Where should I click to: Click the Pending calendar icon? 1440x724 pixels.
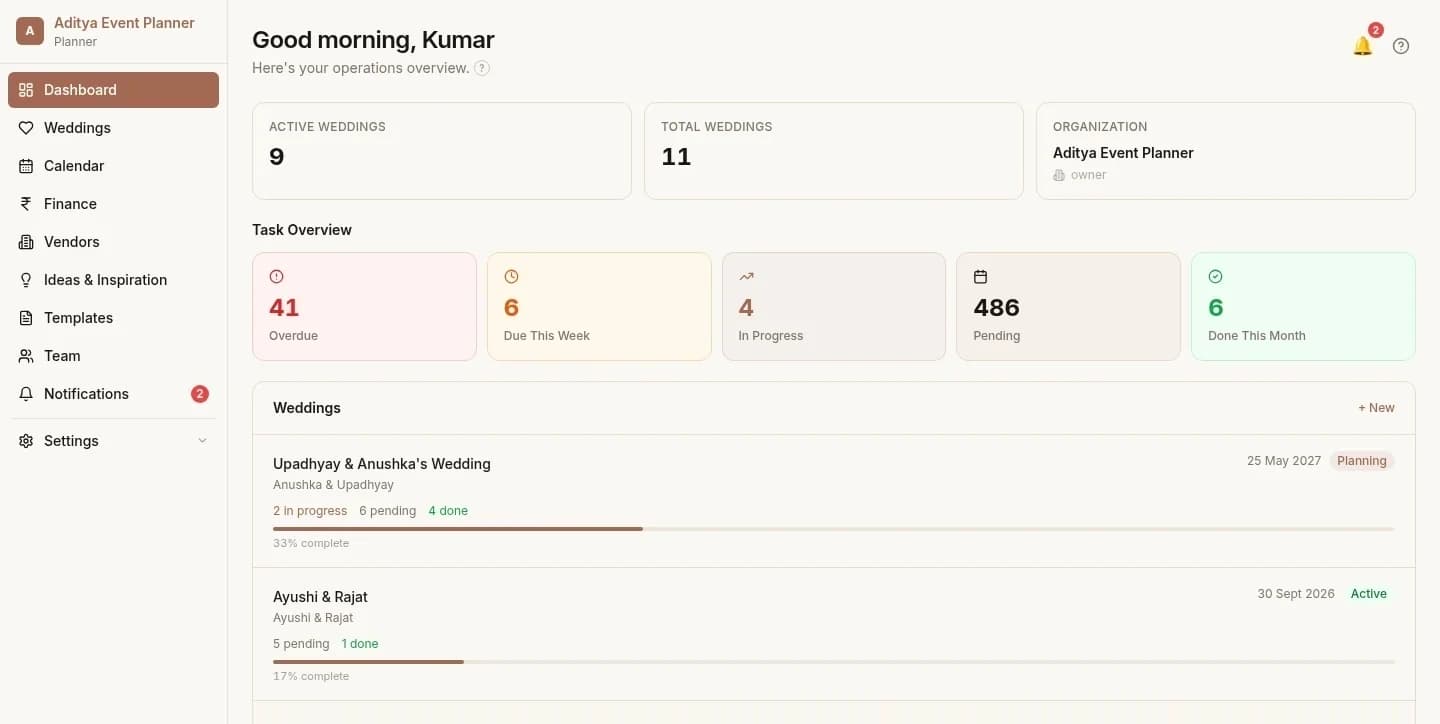pyautogui.click(x=981, y=276)
